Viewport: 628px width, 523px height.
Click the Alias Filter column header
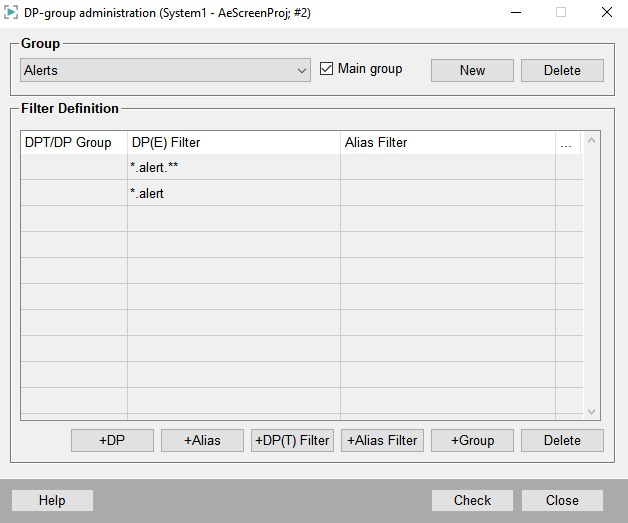[447, 143]
